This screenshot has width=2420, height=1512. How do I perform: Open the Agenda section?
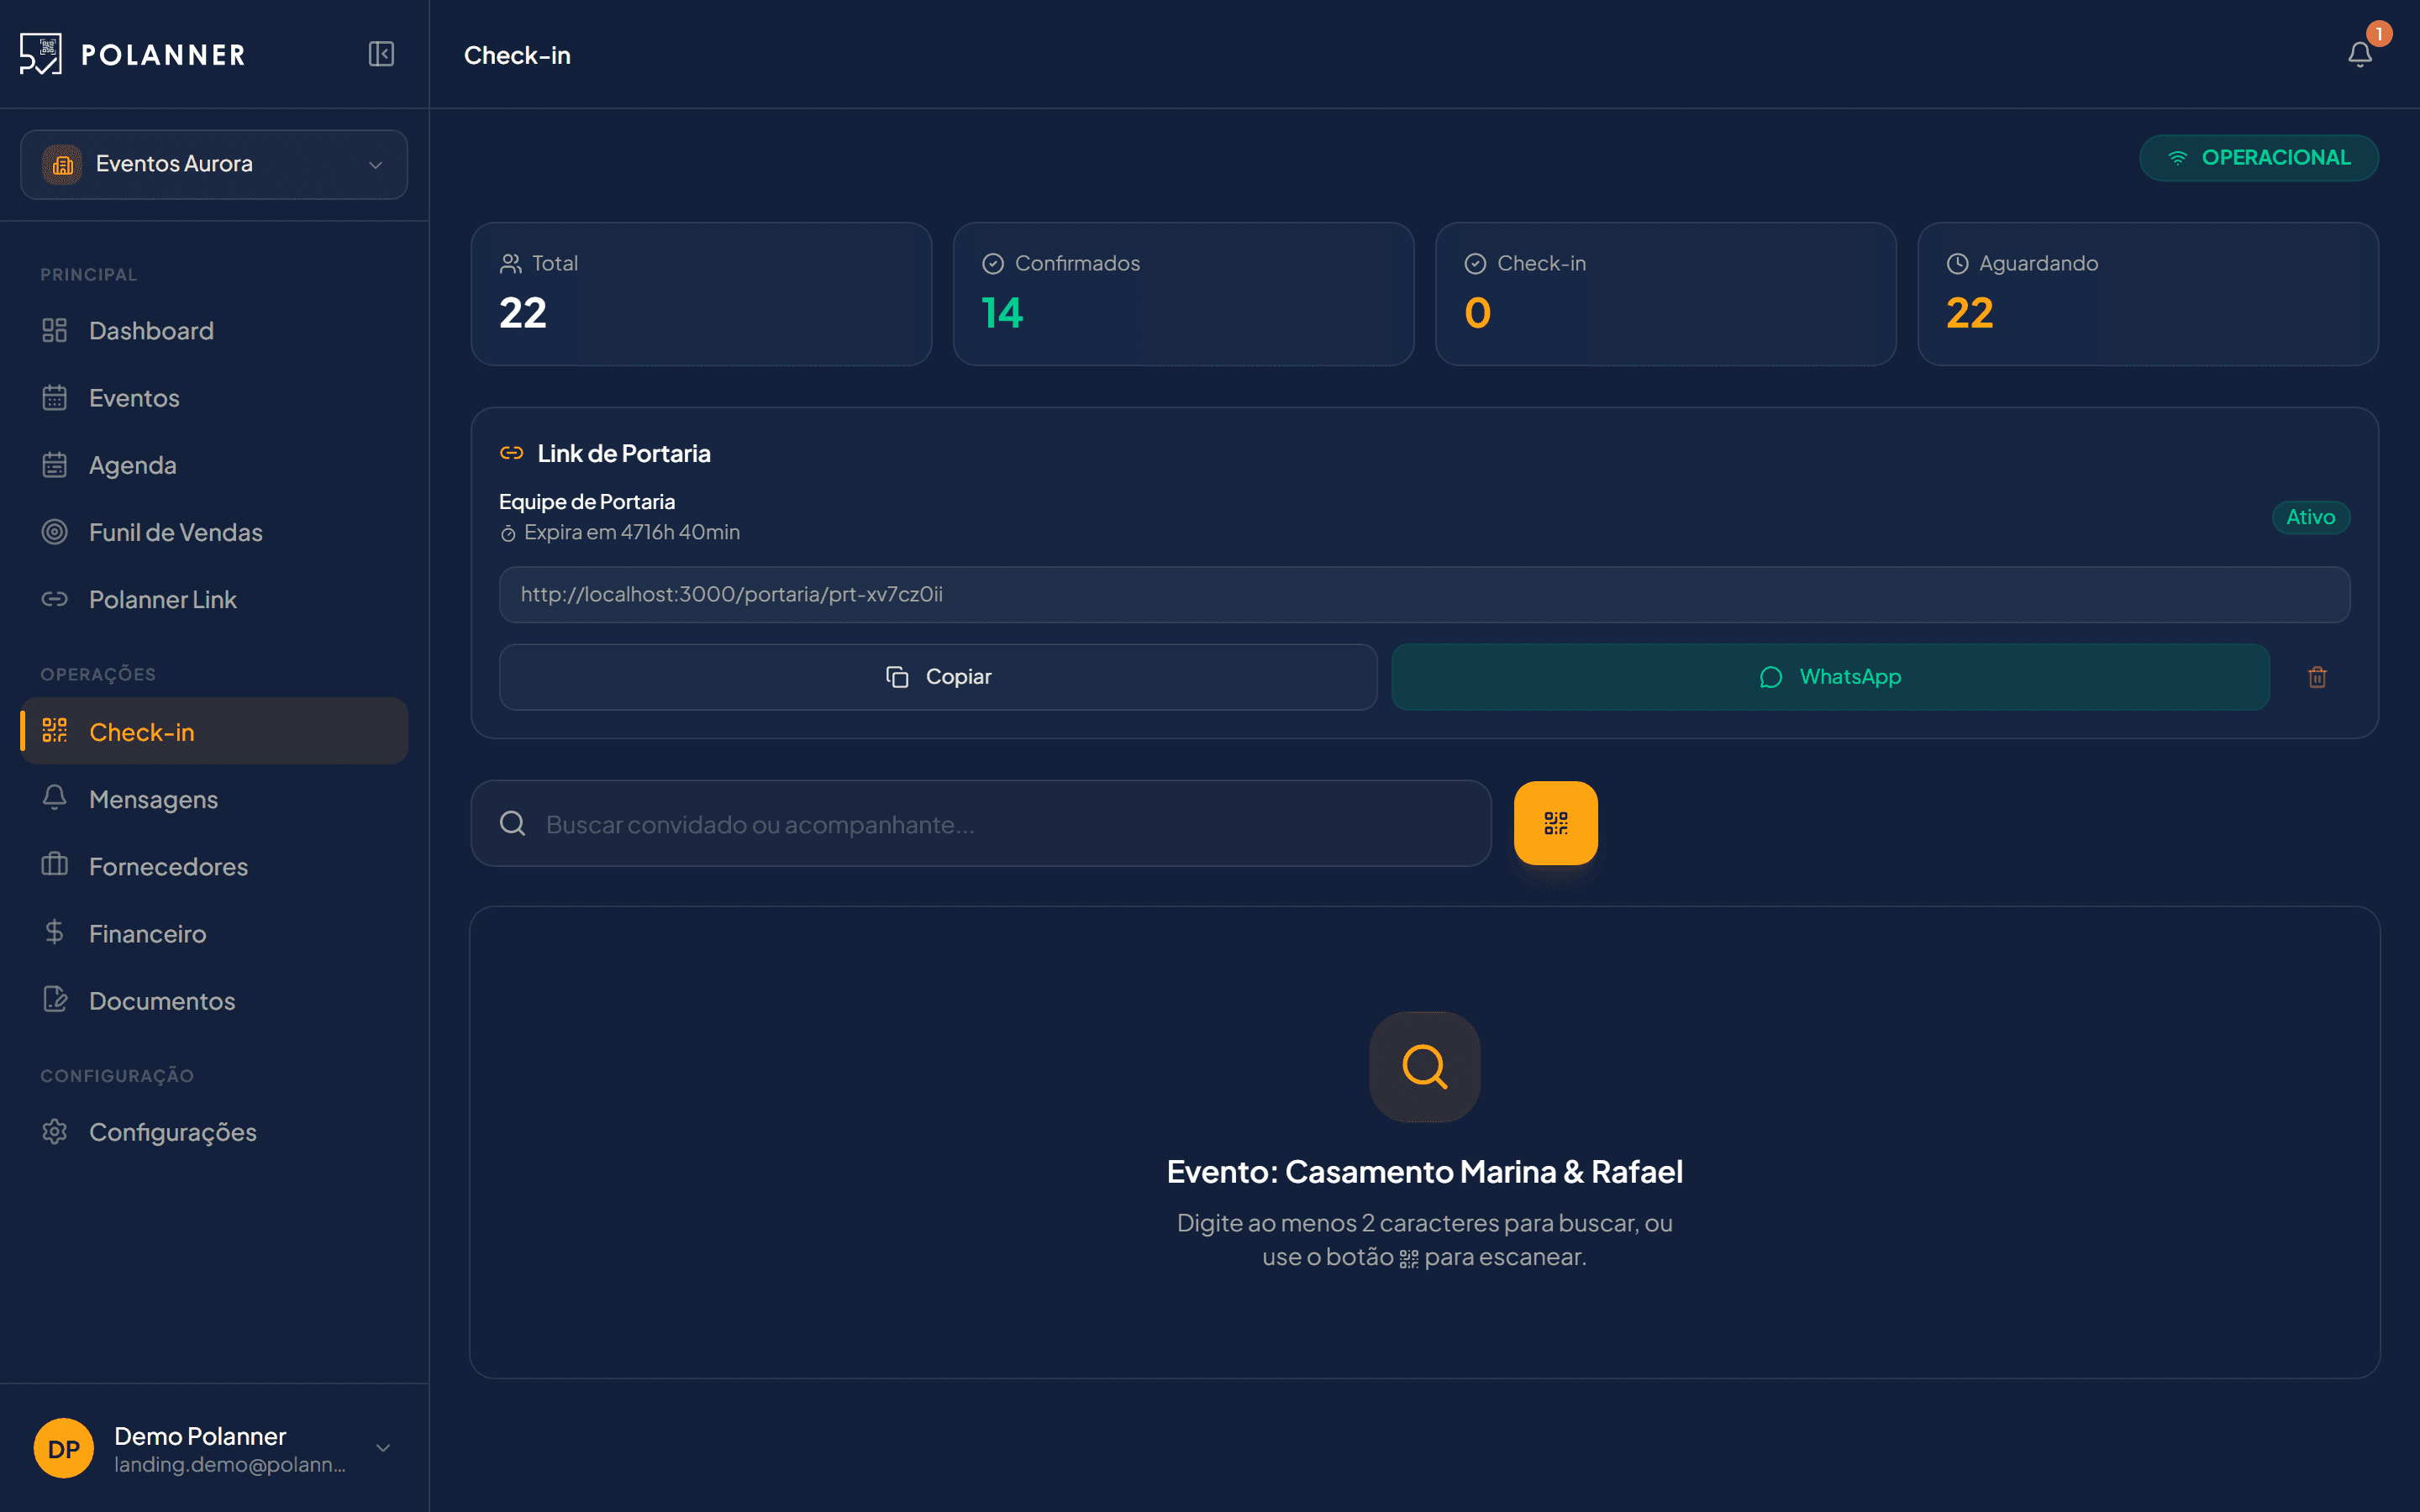tap(214, 465)
